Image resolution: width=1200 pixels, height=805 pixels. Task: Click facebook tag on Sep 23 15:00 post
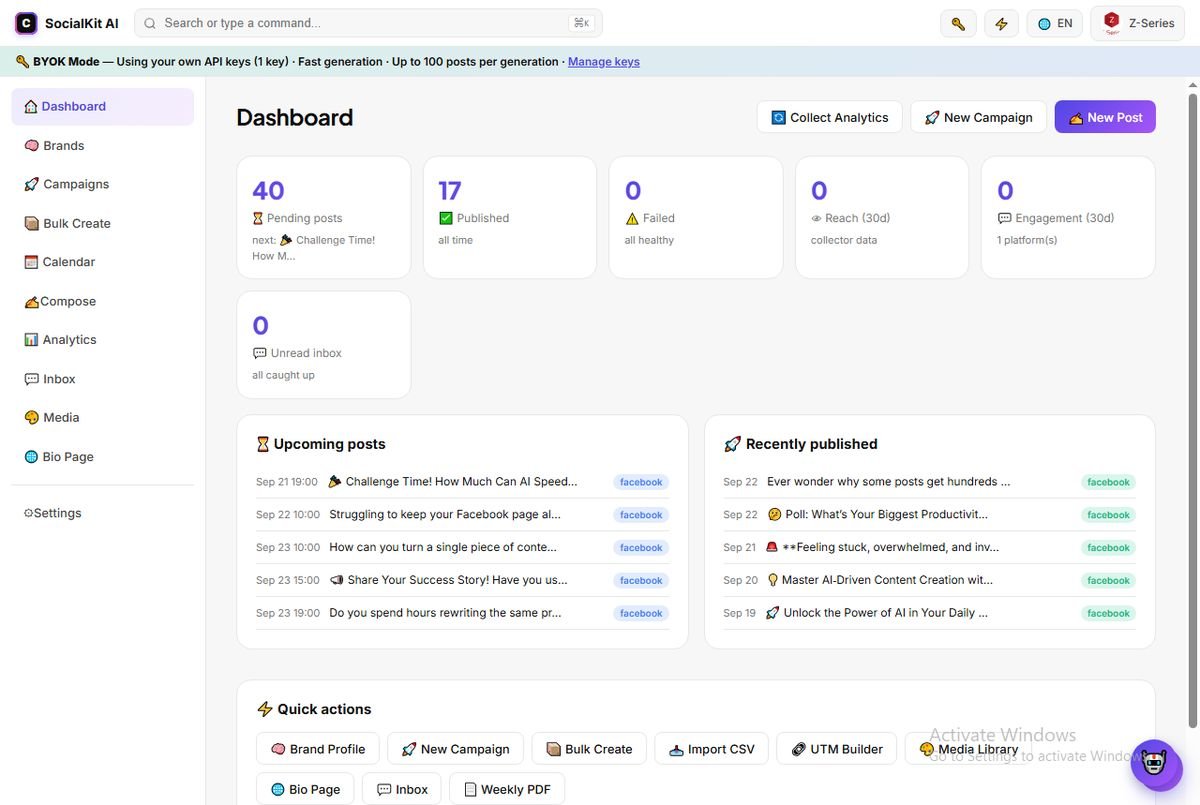(x=641, y=580)
